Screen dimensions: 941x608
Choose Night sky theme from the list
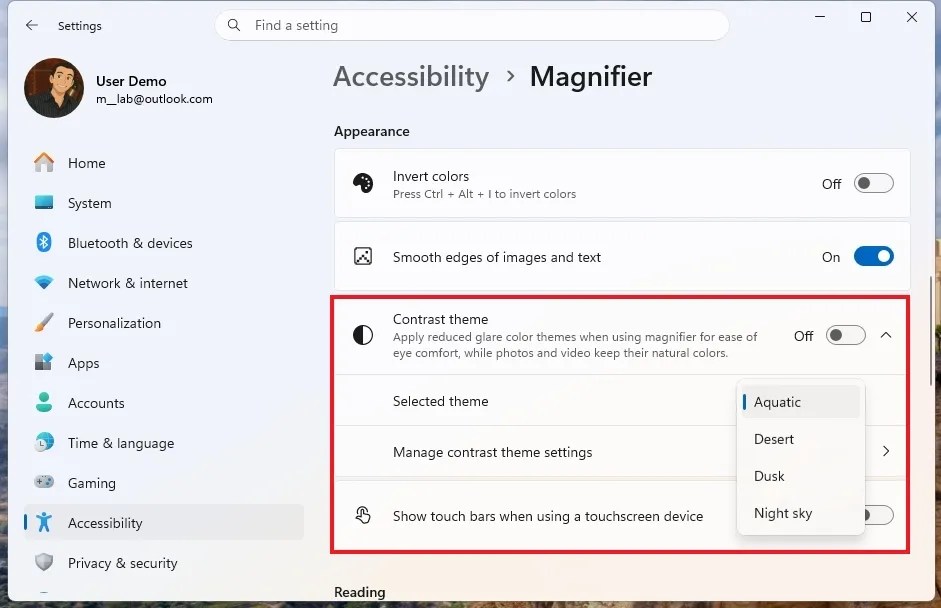pyautogui.click(x=801, y=514)
